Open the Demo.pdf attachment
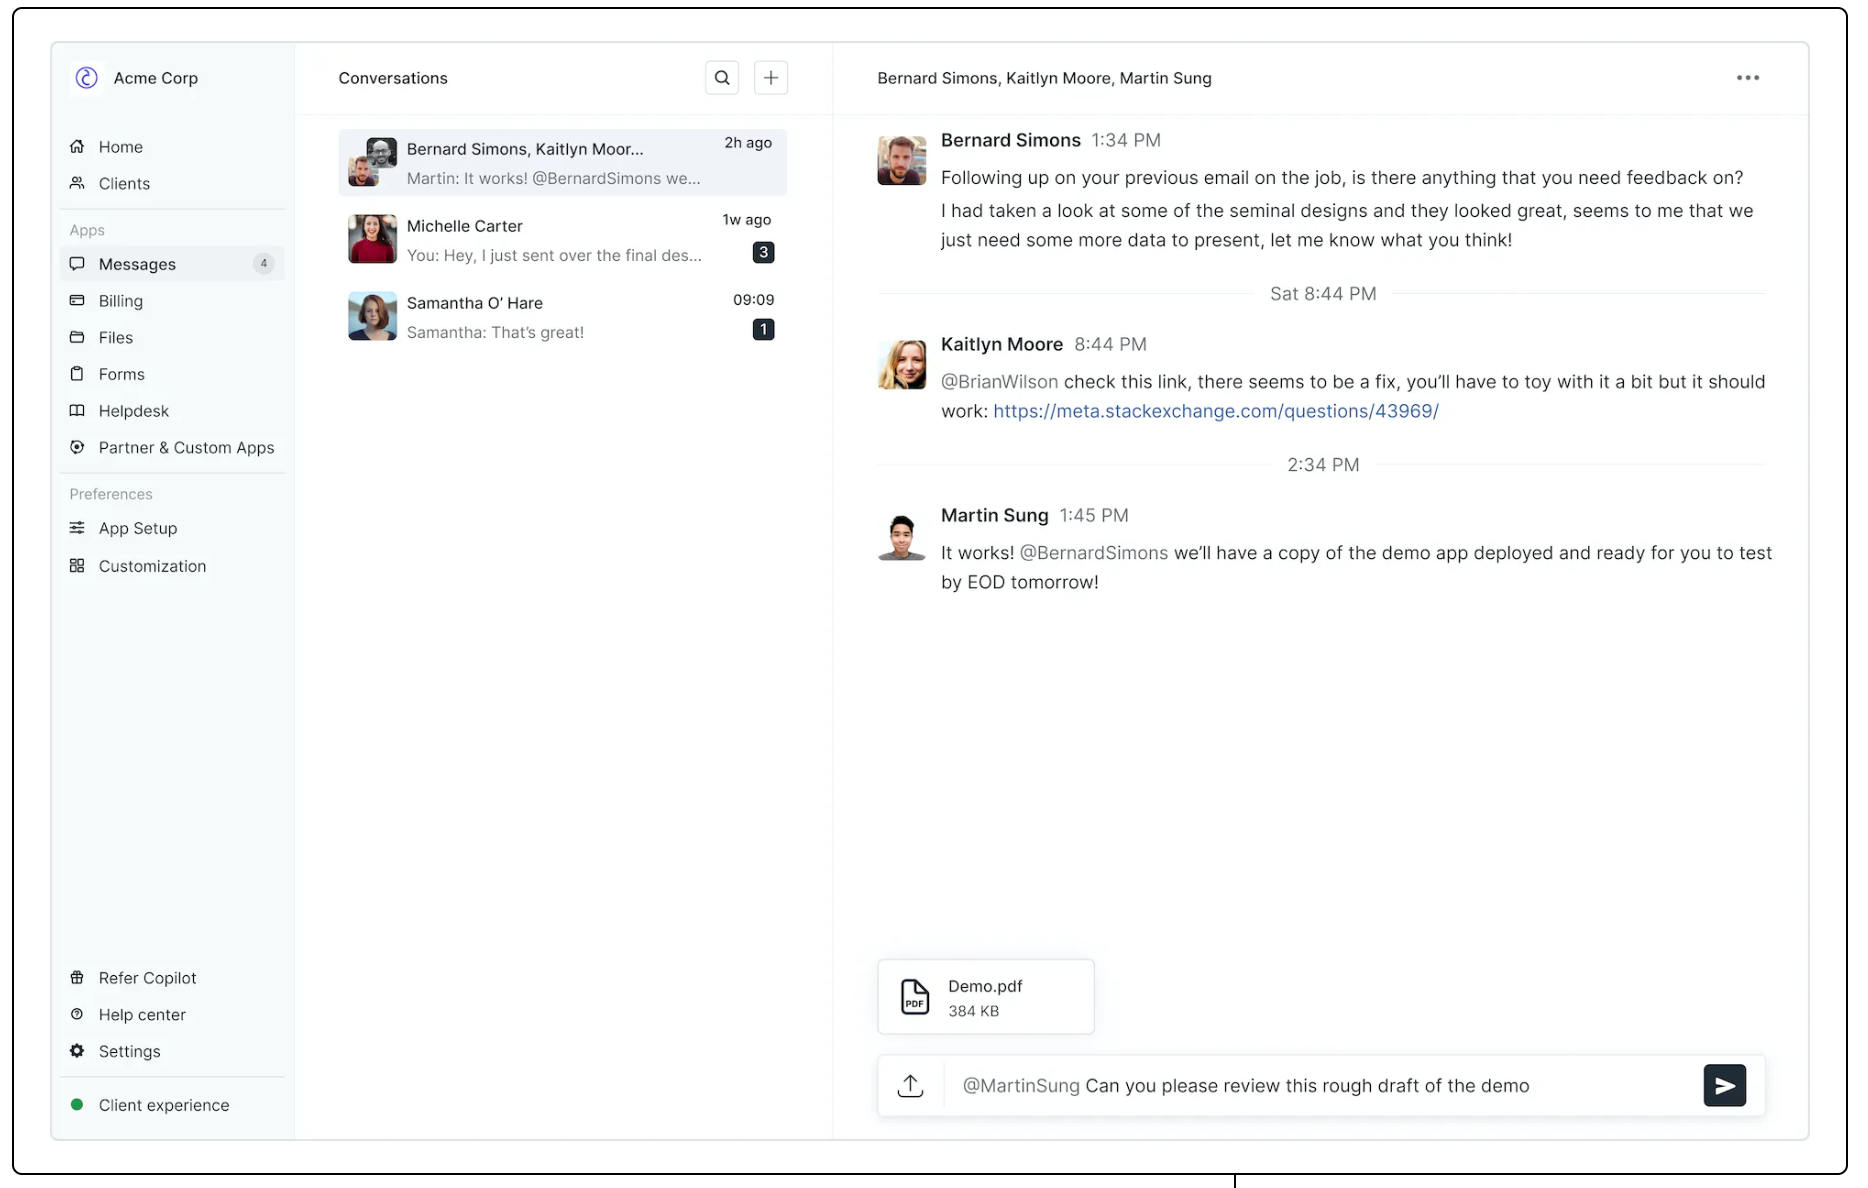Screen dimensions: 1868x1188 point(985,996)
